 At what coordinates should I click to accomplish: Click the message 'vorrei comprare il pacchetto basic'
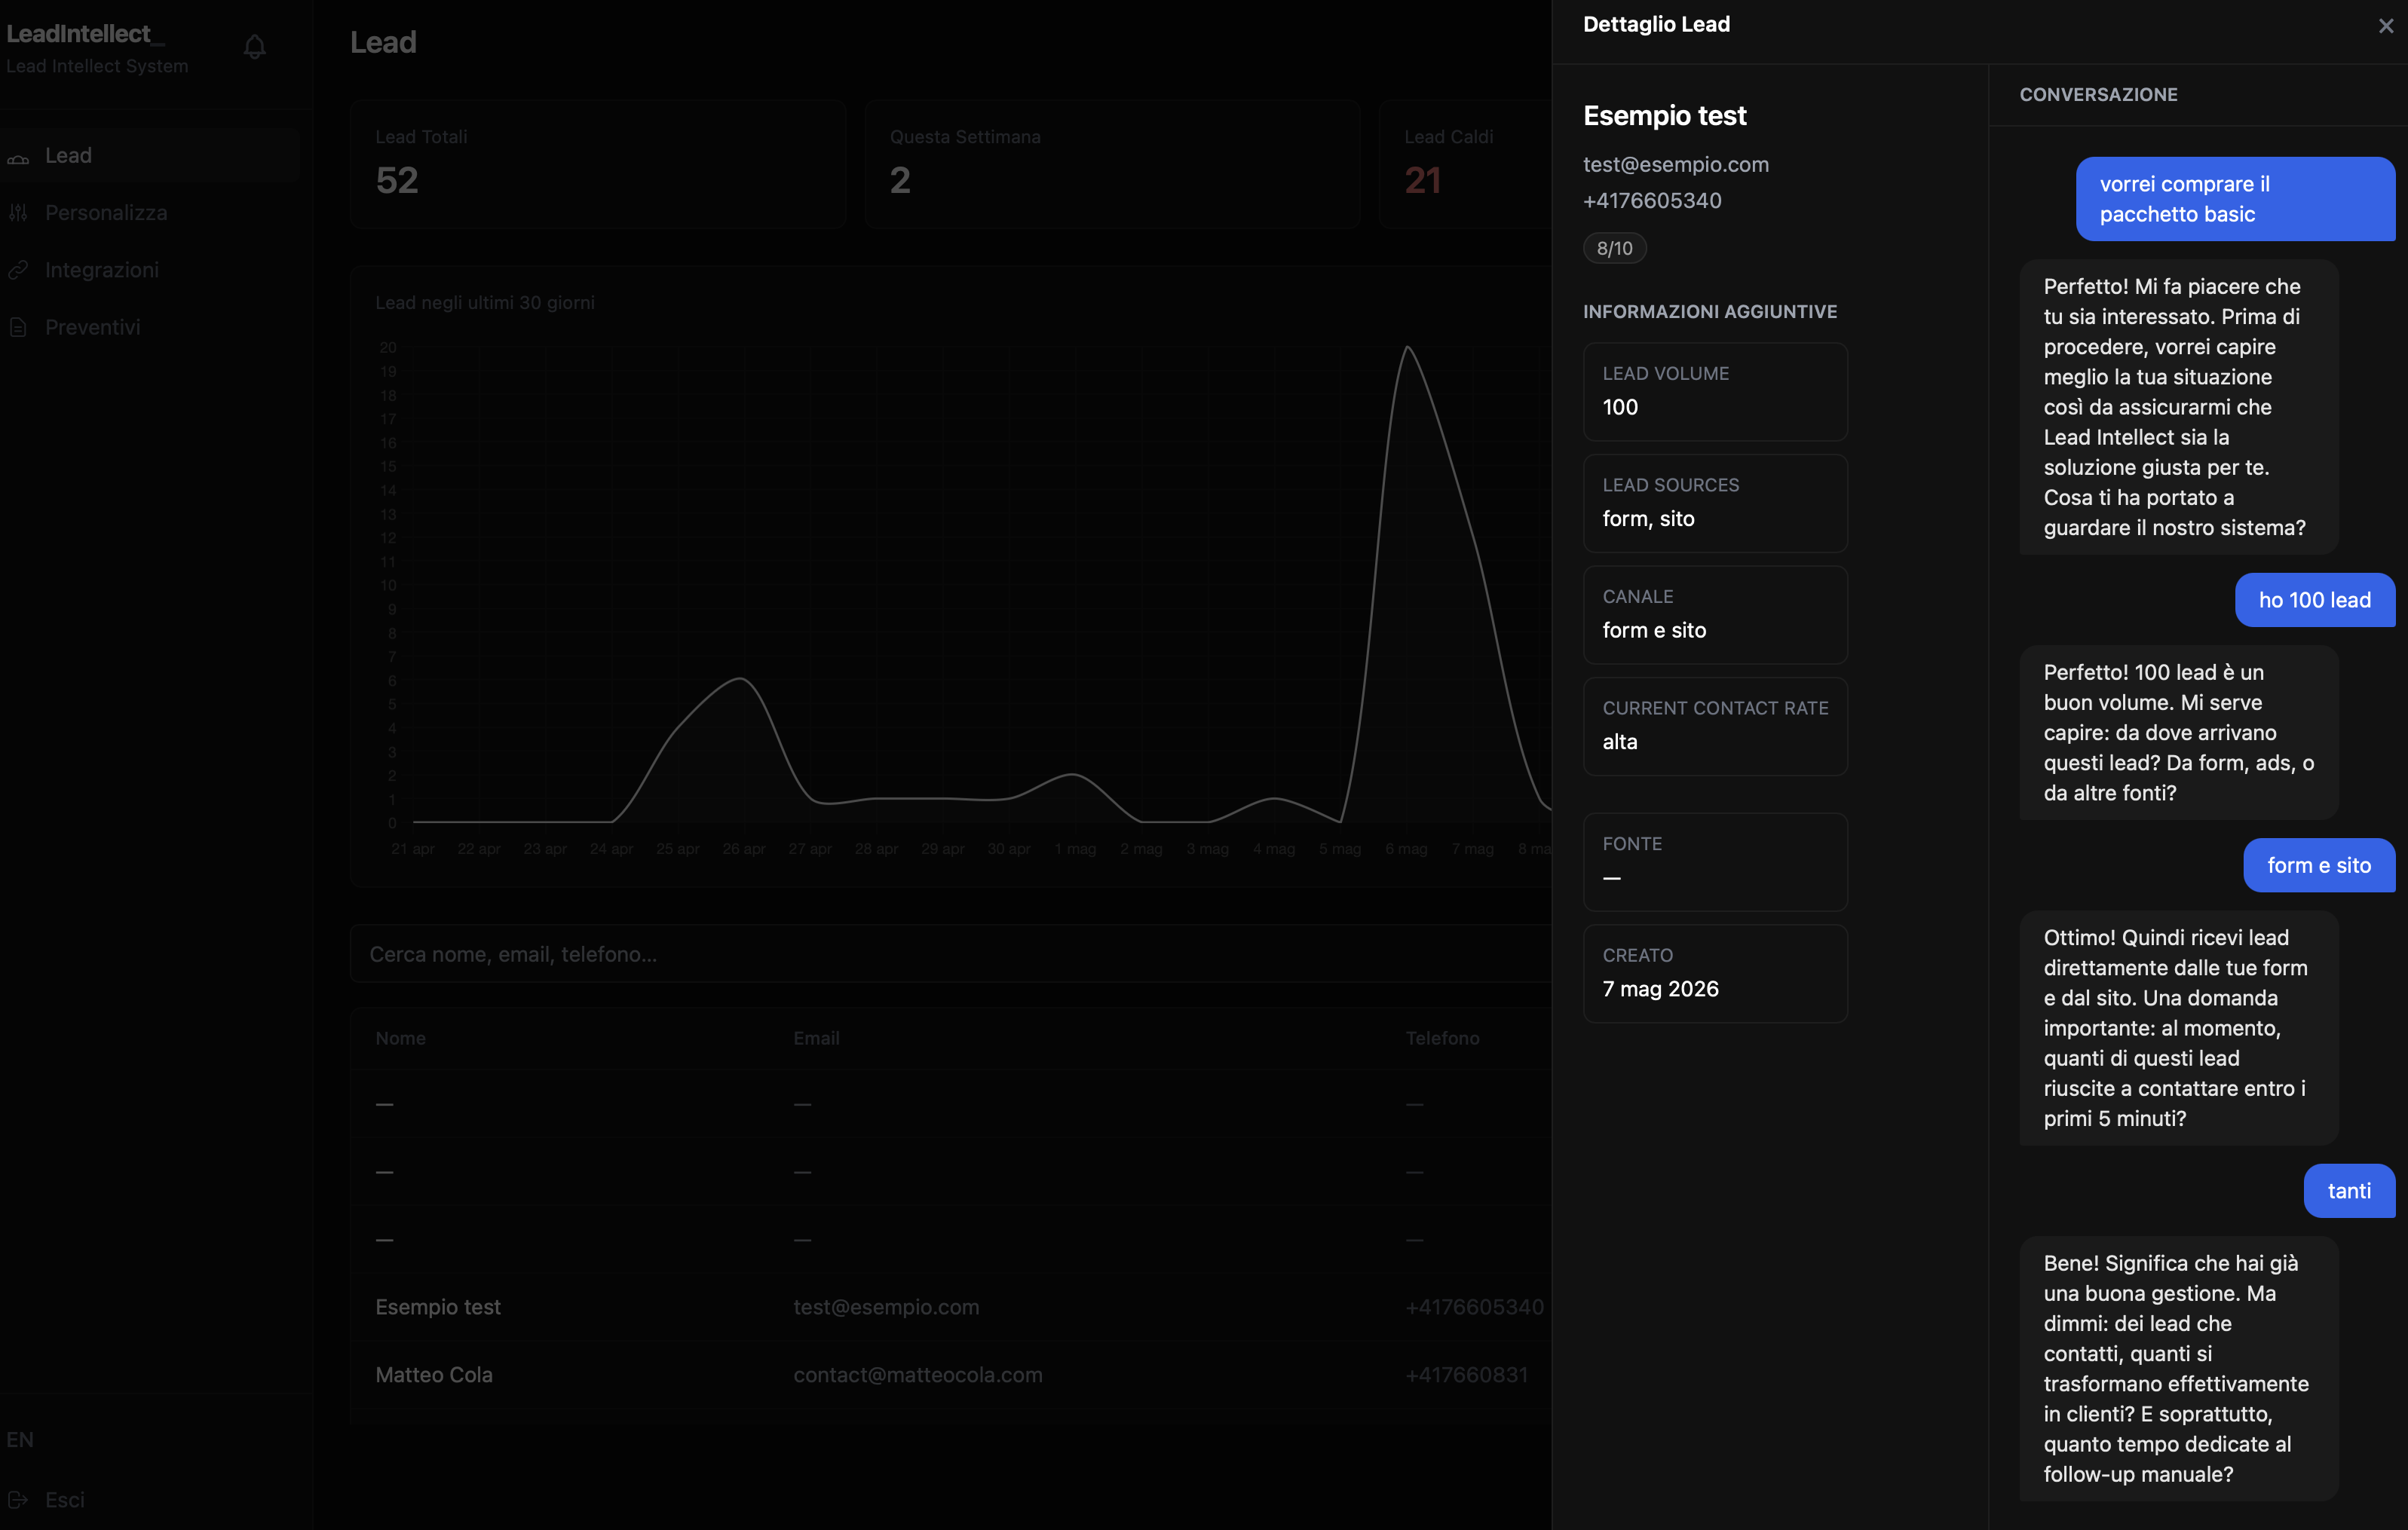(x=2235, y=198)
